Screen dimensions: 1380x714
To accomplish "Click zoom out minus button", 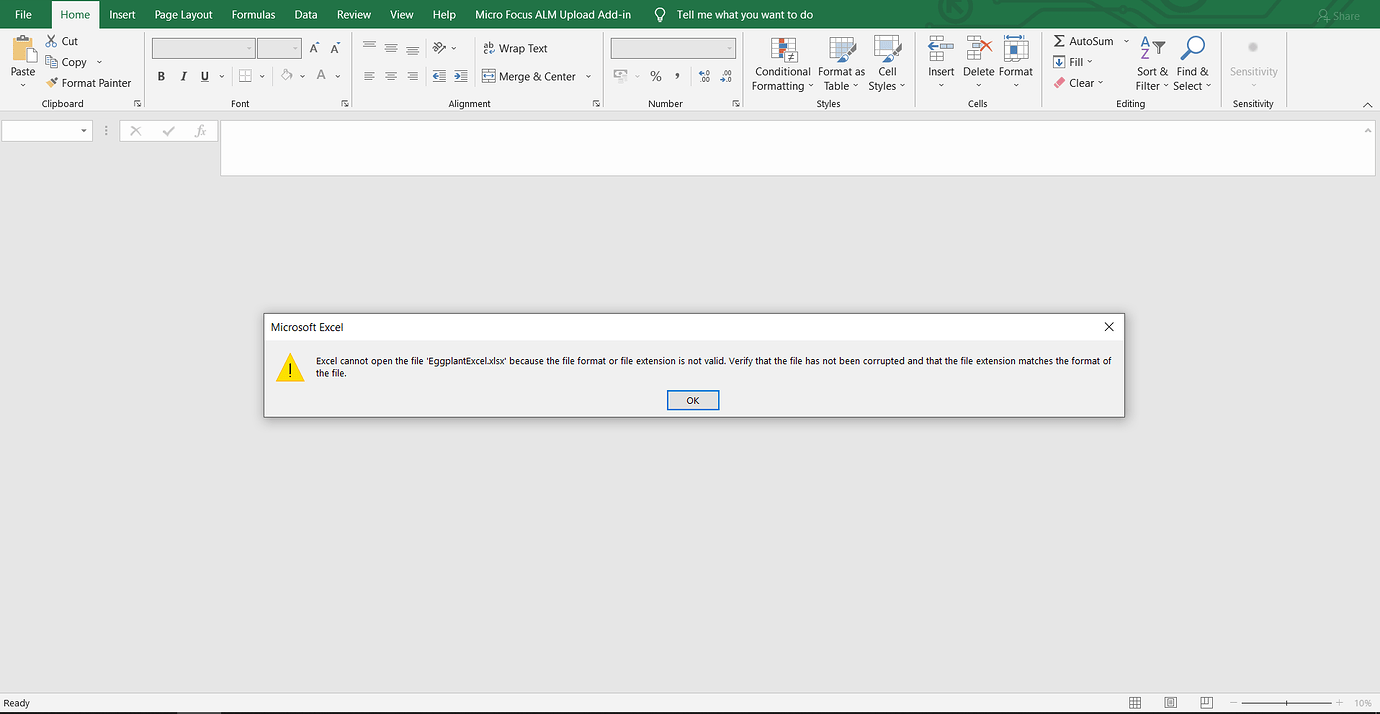I will (x=1234, y=703).
